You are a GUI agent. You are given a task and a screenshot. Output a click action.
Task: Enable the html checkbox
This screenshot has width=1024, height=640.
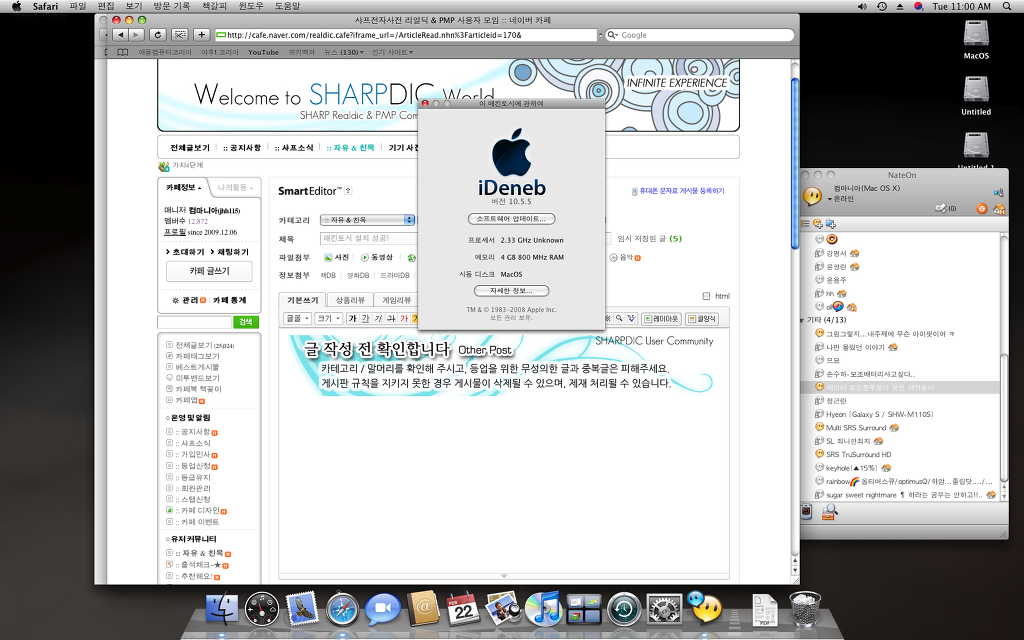(706, 296)
